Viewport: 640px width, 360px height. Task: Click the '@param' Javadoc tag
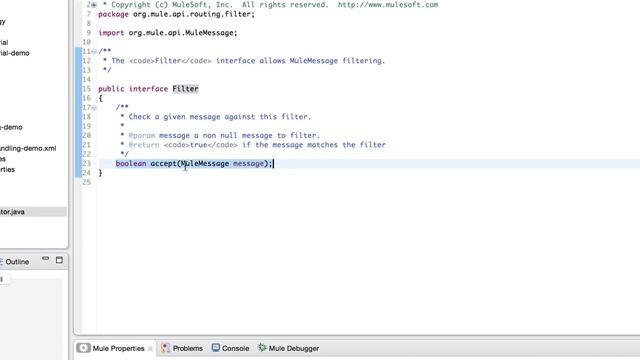pos(142,136)
